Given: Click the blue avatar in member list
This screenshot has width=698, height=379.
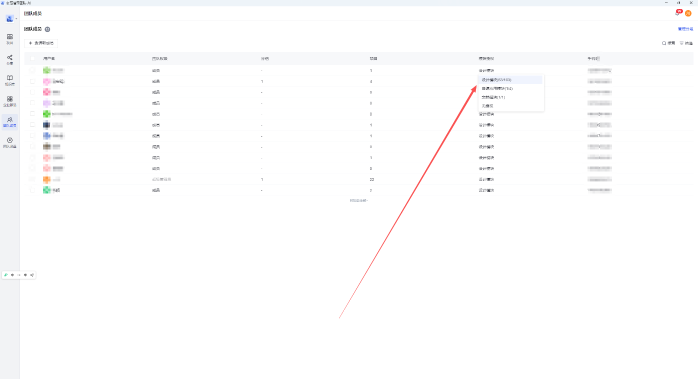Looking at the screenshot, I should [46, 136].
